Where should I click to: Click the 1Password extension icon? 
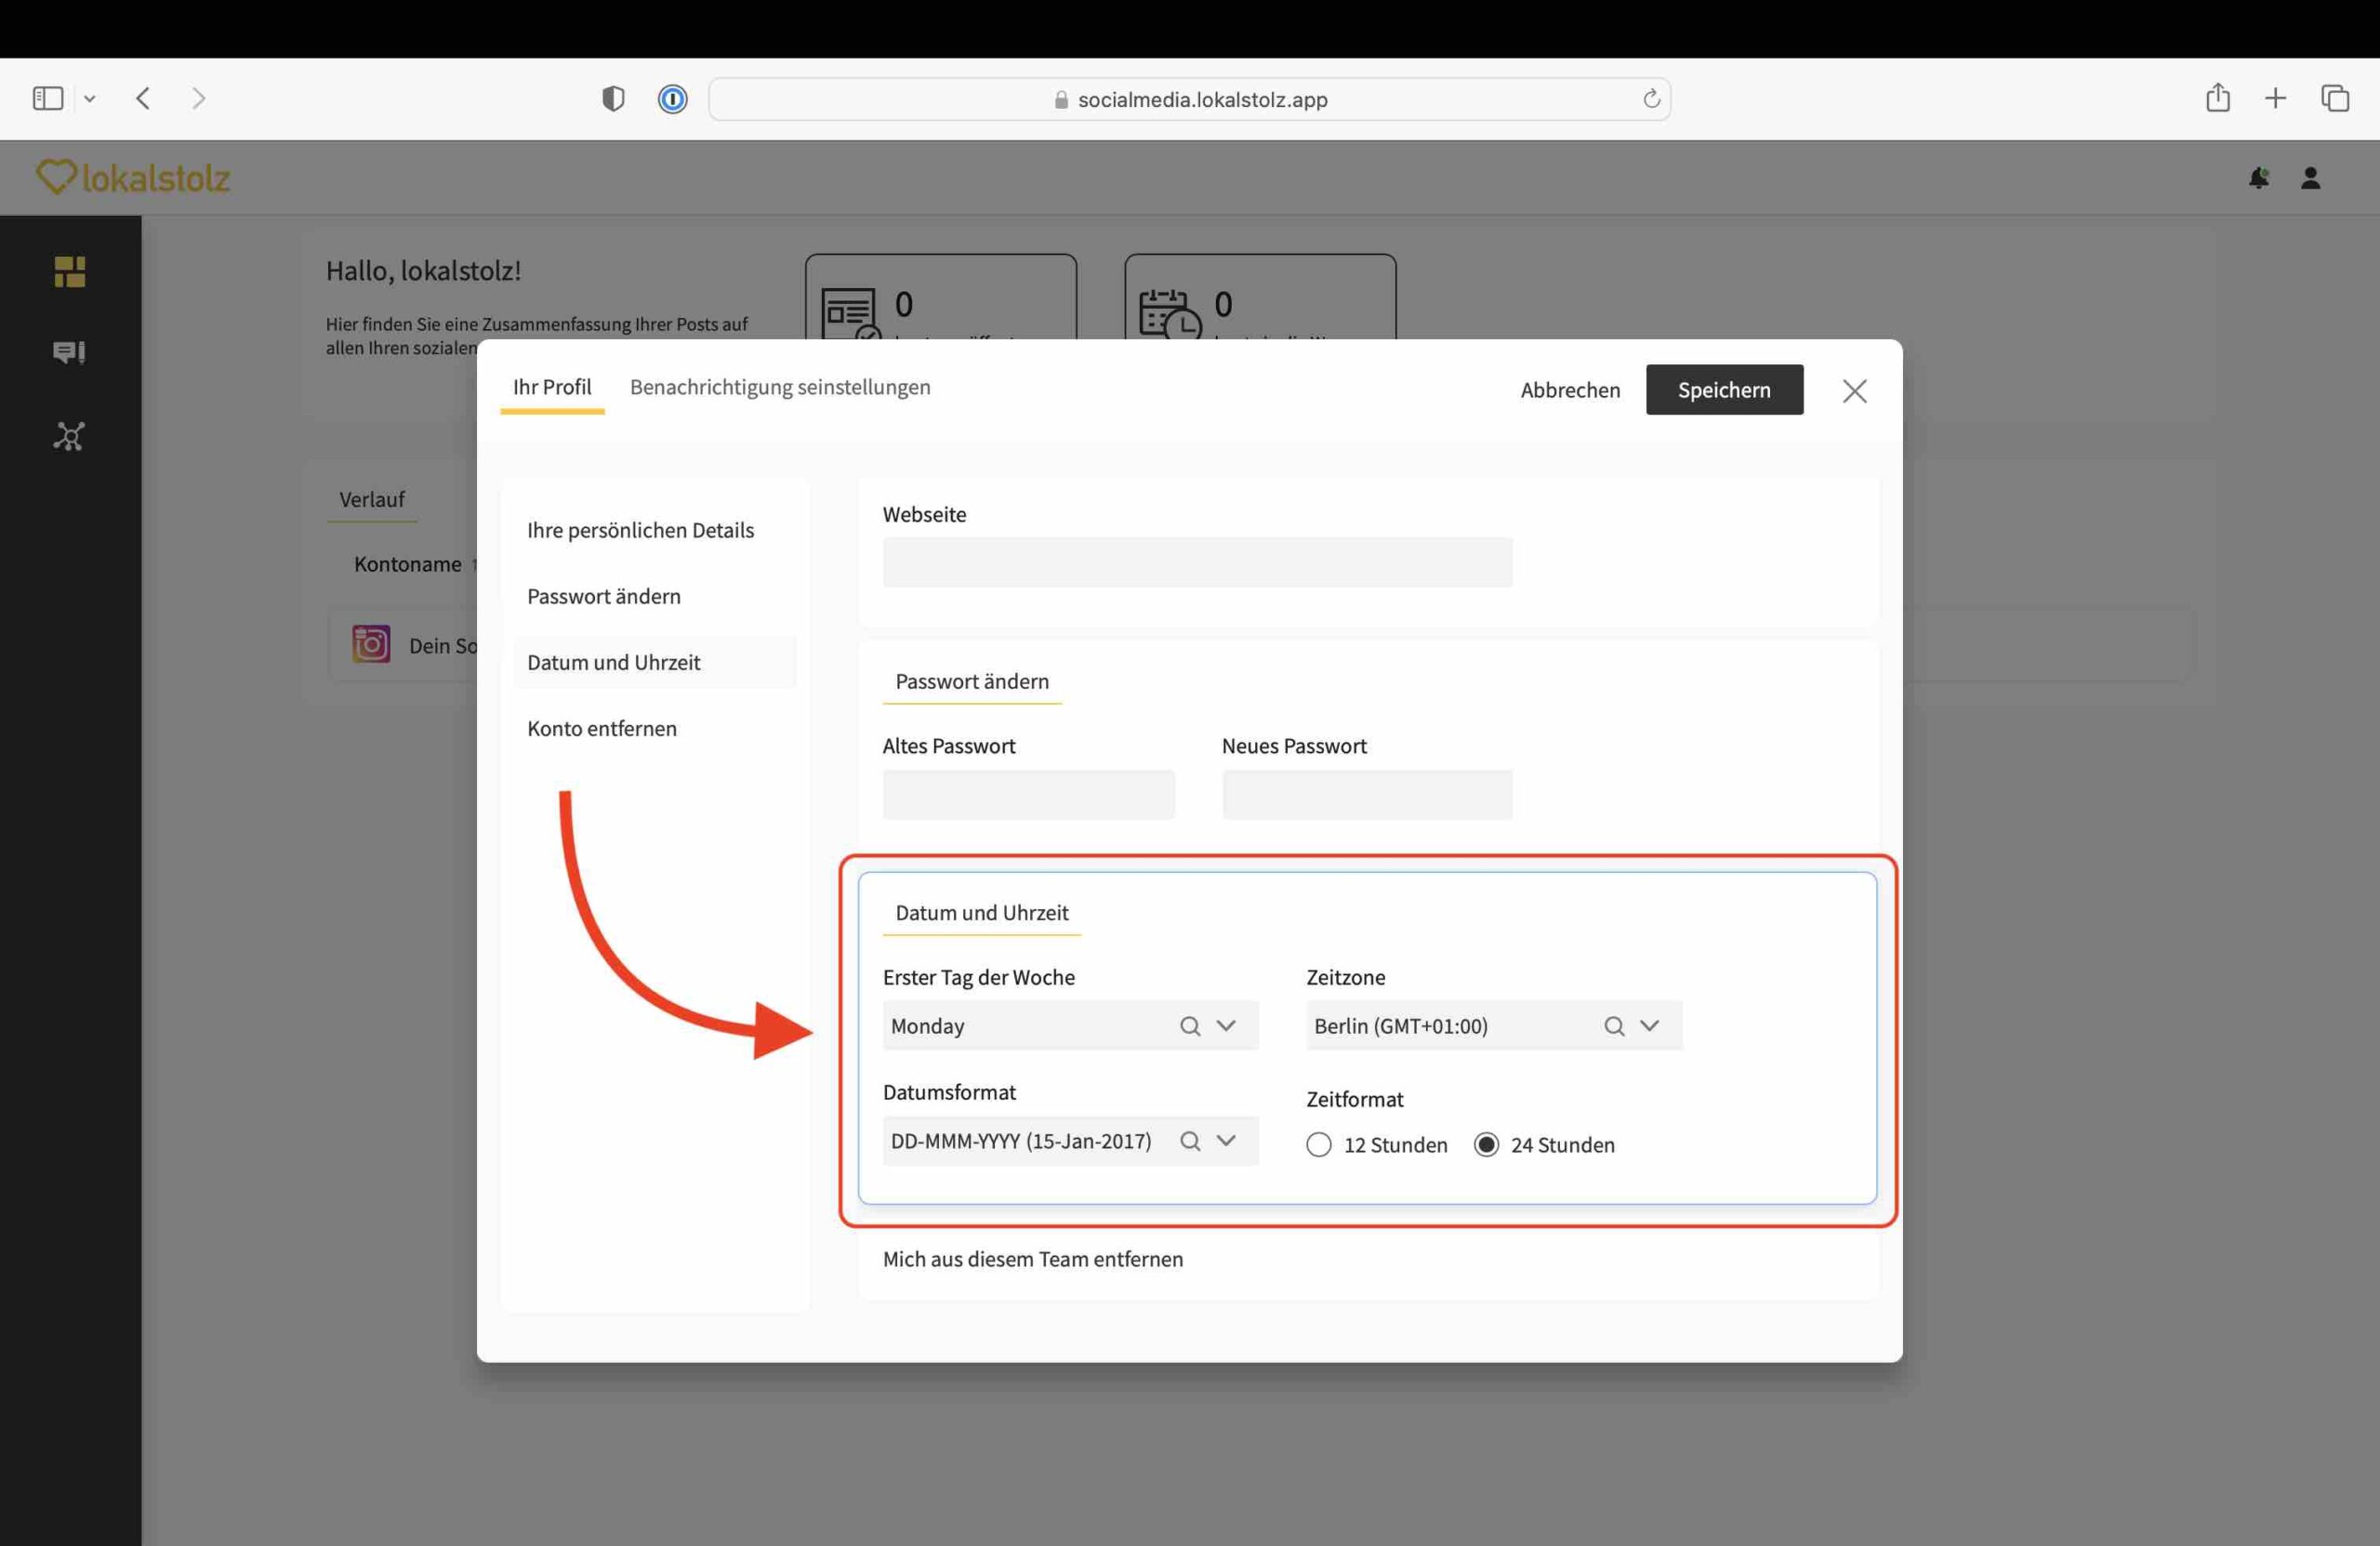pos(672,99)
